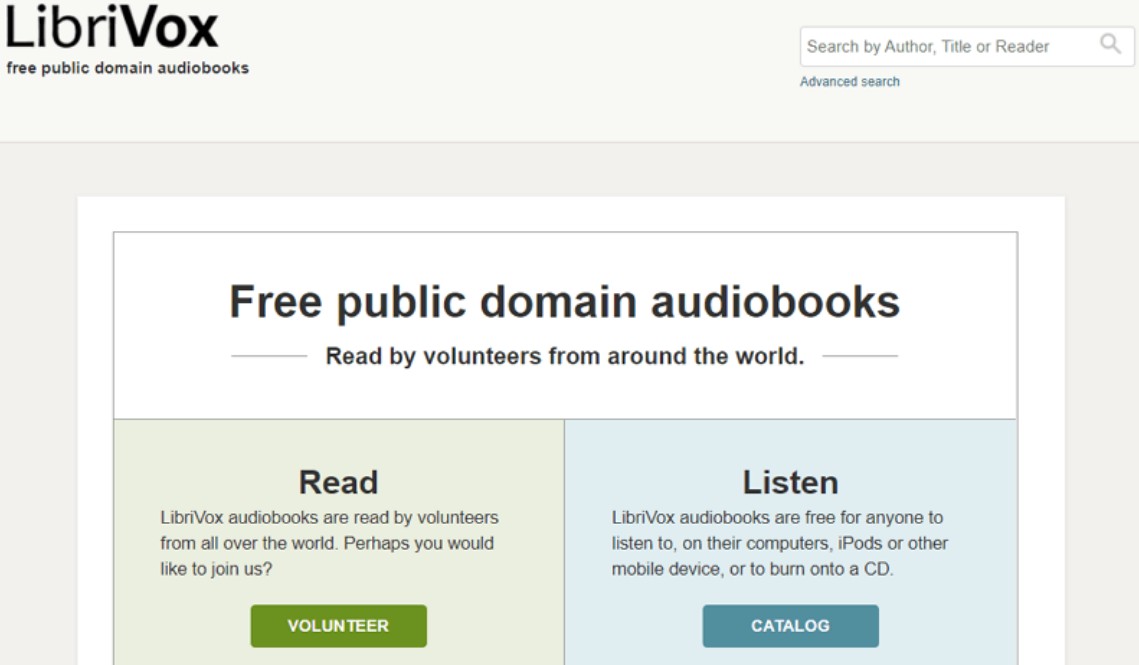Click the 'free public domain audiobooks' tagline

[x=128, y=69]
